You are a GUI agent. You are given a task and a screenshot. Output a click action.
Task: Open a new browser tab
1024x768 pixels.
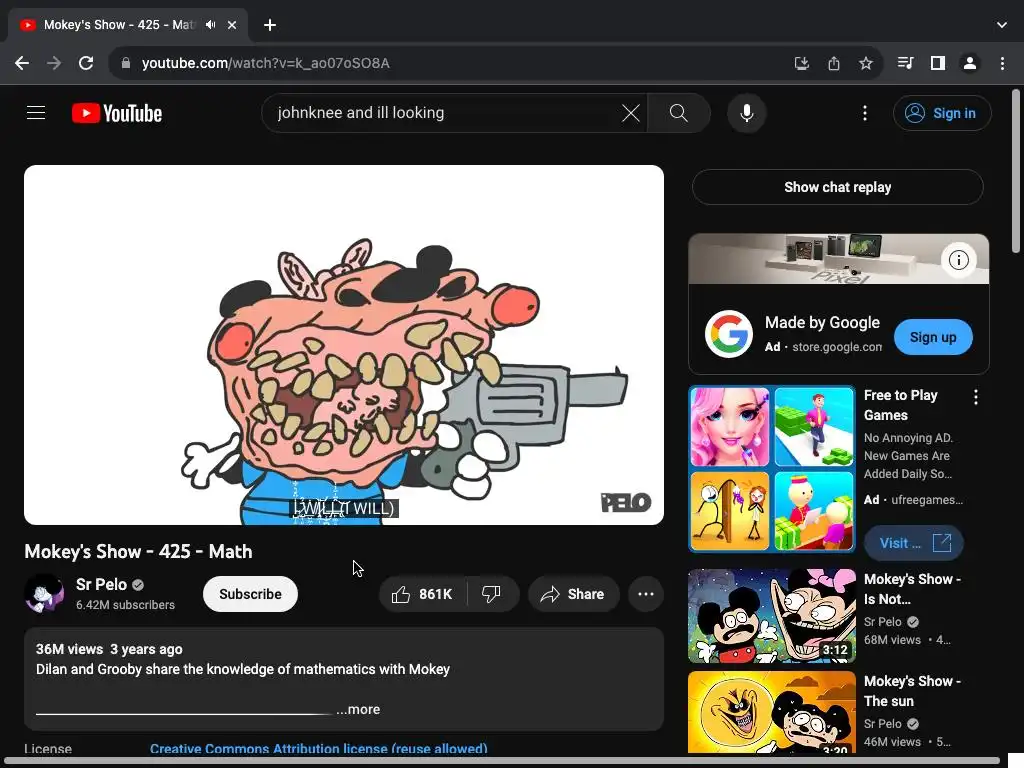pyautogui.click(x=270, y=25)
